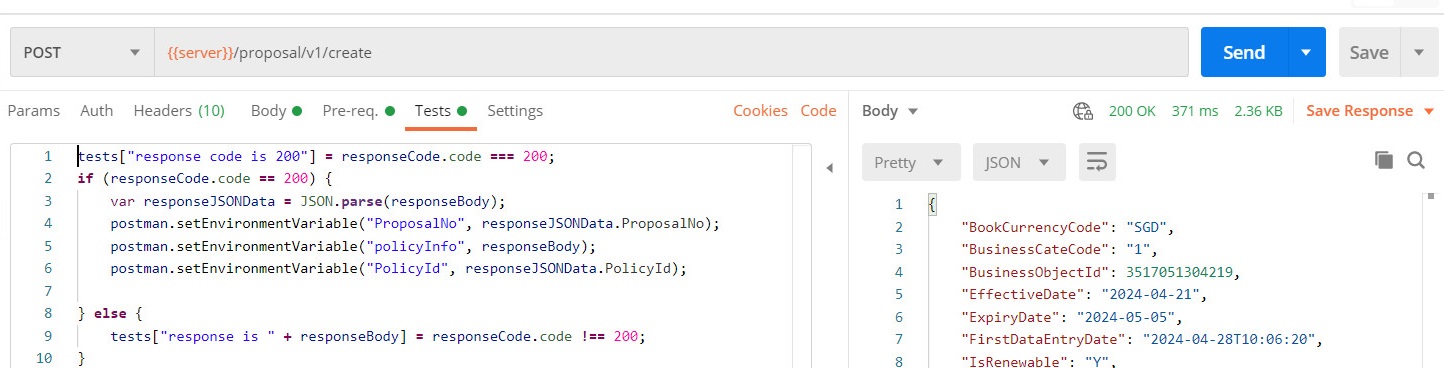Image resolution: width=1444 pixels, height=368 pixels.
Task: Copy response body with the copy icon
Action: tap(1384, 160)
